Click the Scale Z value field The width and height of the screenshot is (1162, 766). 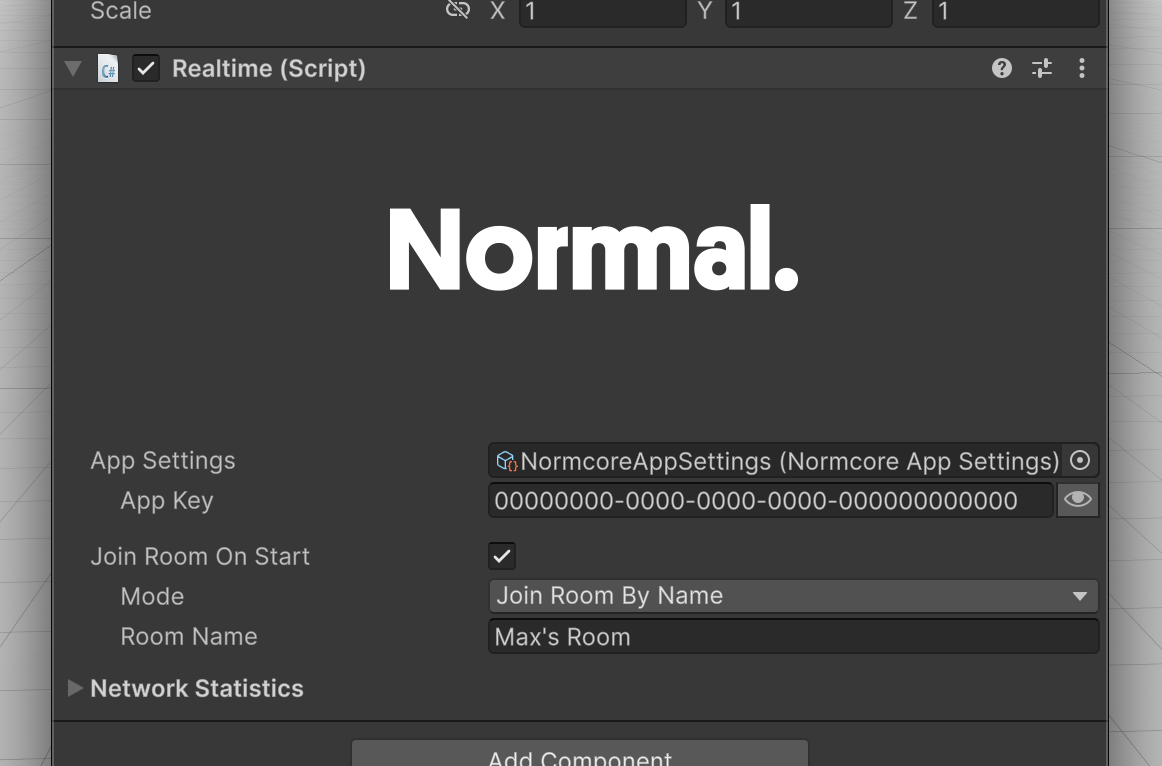1015,12
